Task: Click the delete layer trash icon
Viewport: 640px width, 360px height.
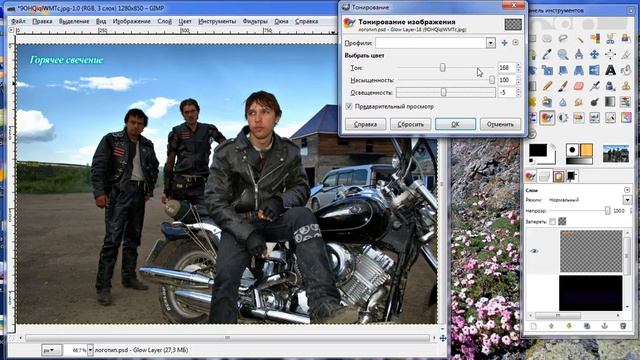Action: (x=623, y=326)
